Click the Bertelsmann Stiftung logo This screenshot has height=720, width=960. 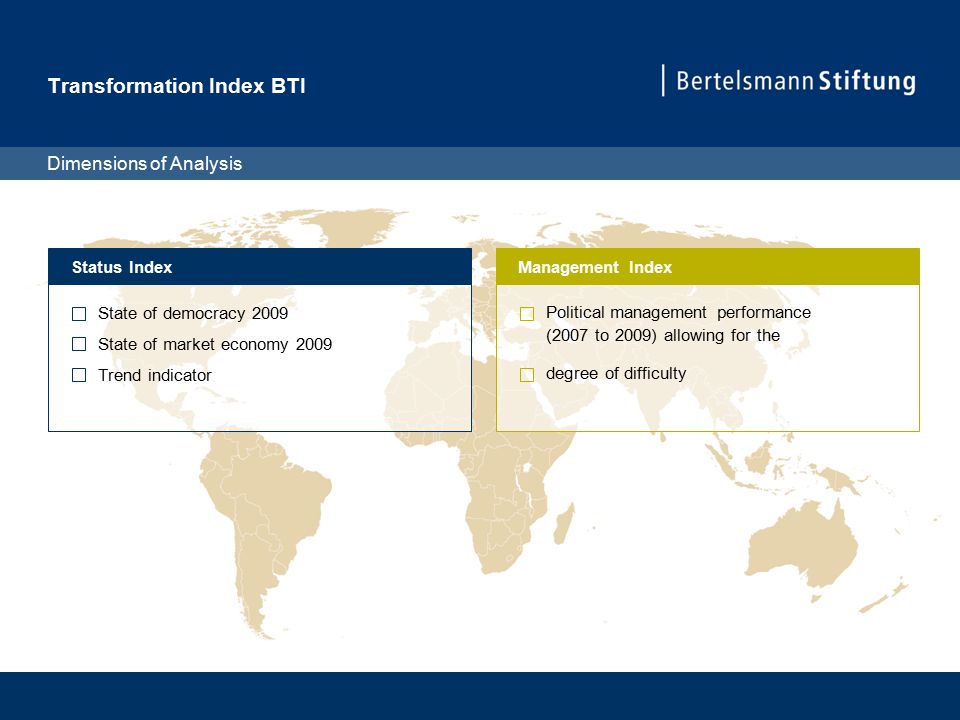(x=796, y=81)
